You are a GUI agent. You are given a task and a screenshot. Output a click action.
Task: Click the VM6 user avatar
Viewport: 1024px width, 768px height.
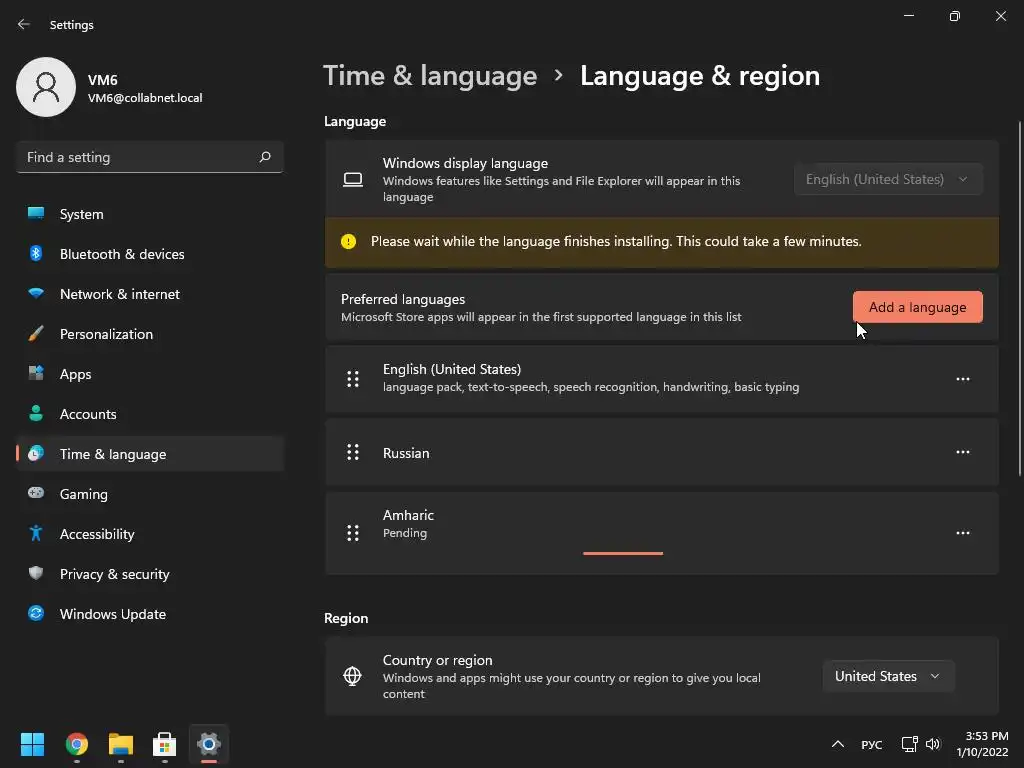(x=46, y=87)
